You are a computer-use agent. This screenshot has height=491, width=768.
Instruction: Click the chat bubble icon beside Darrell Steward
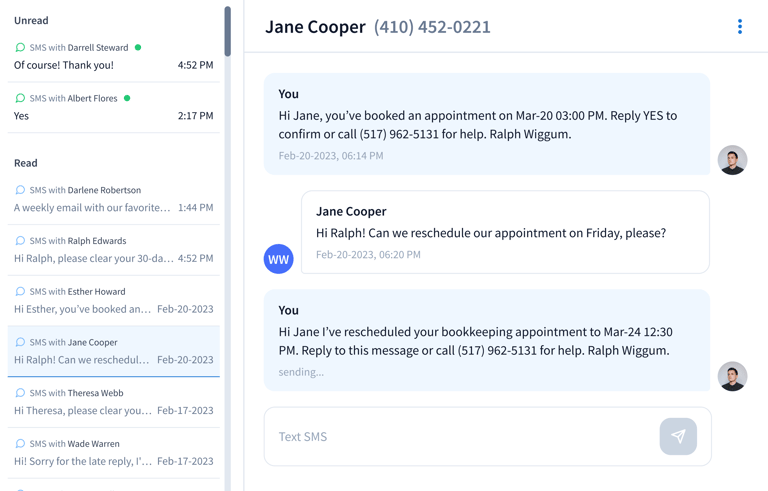pyautogui.click(x=20, y=47)
